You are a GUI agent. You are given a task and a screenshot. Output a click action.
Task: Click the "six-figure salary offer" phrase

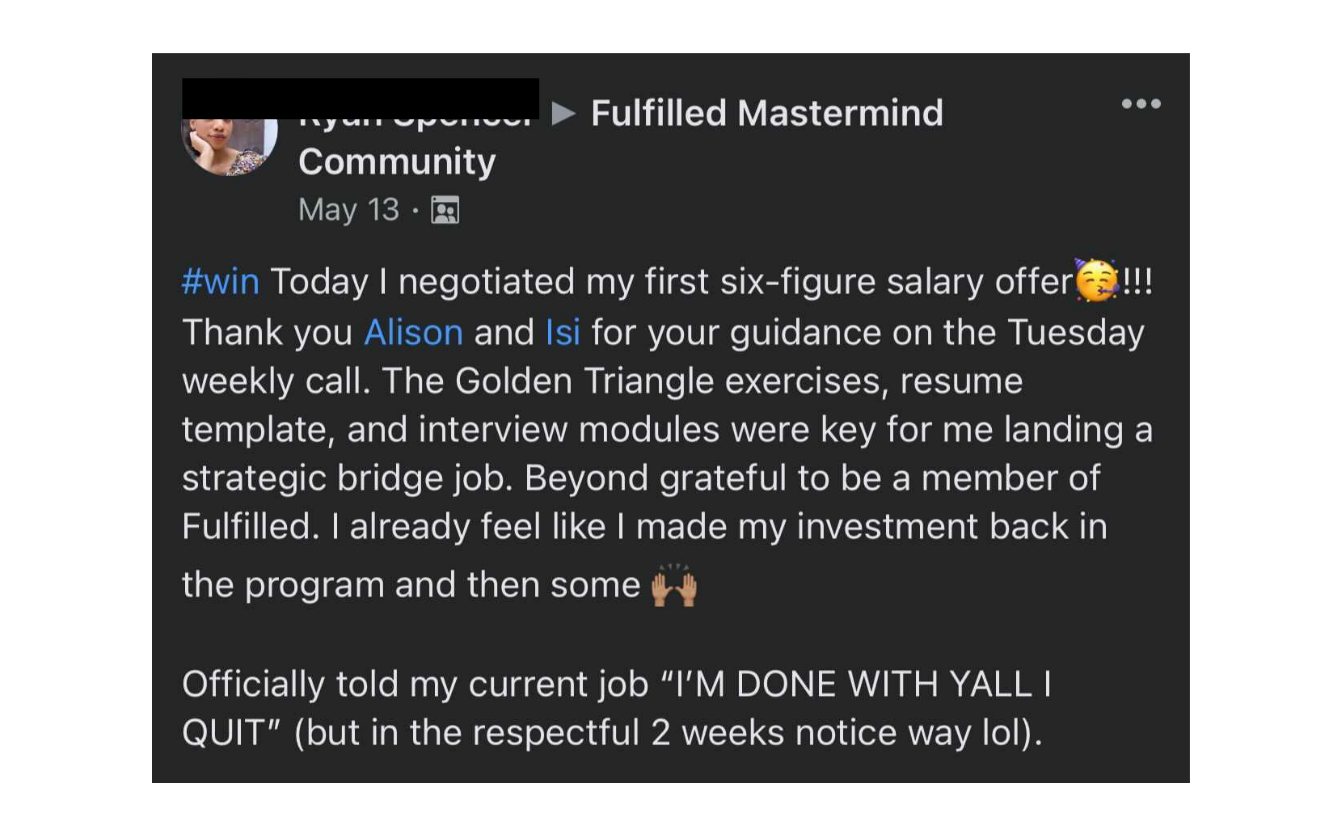(x=897, y=282)
